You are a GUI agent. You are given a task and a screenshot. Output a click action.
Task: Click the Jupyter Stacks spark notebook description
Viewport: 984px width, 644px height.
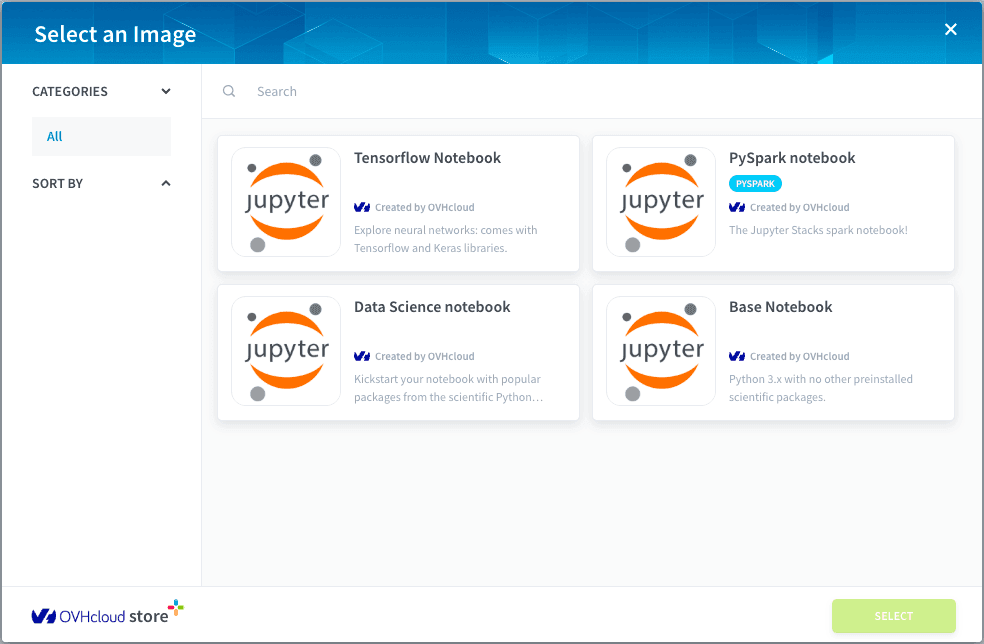(818, 230)
